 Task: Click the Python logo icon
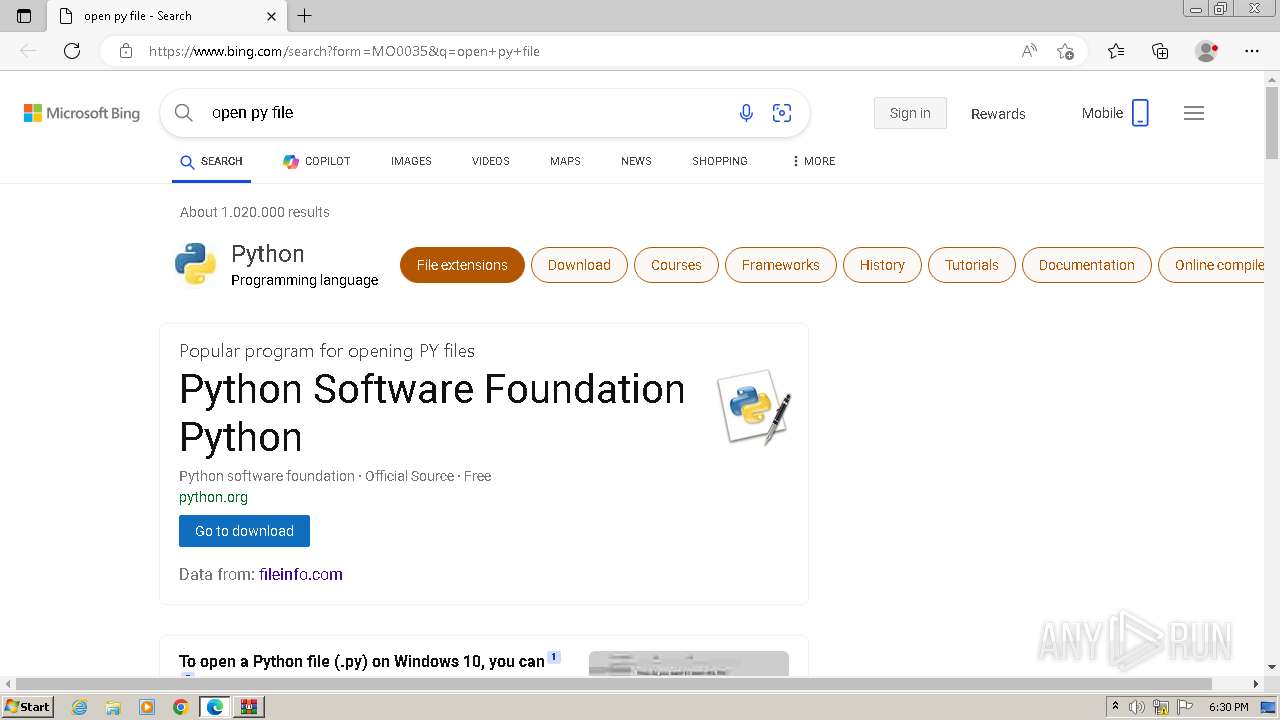point(195,264)
